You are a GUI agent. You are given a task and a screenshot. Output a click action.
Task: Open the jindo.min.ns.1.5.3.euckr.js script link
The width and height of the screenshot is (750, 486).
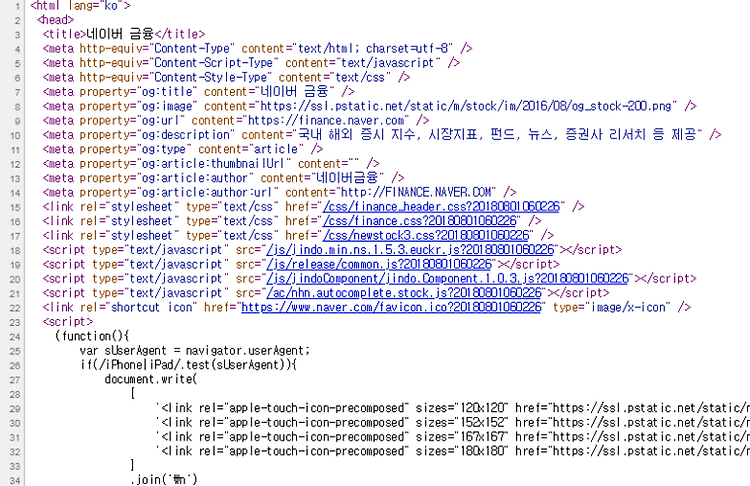click(410, 250)
